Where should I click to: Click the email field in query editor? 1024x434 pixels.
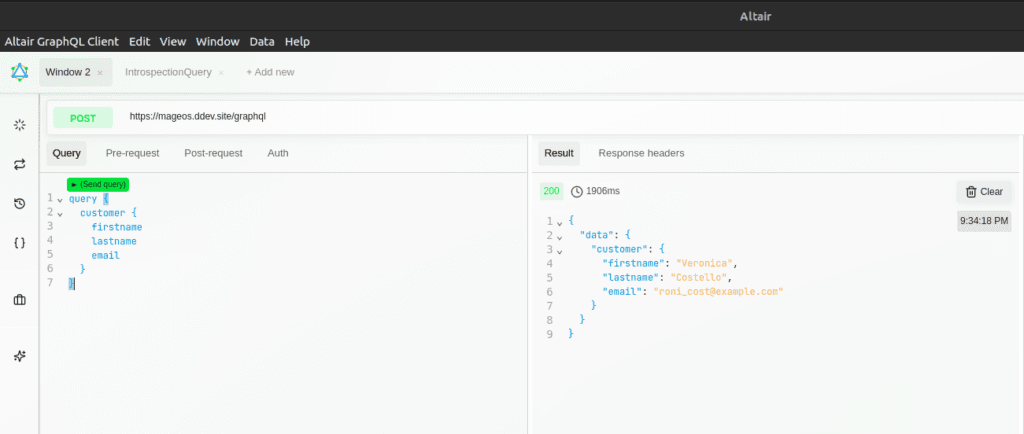tap(106, 256)
